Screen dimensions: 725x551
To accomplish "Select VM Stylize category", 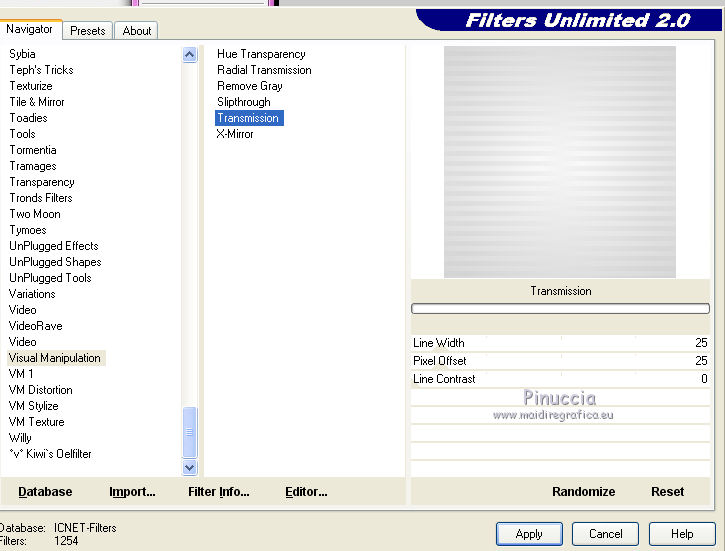I will (33, 406).
